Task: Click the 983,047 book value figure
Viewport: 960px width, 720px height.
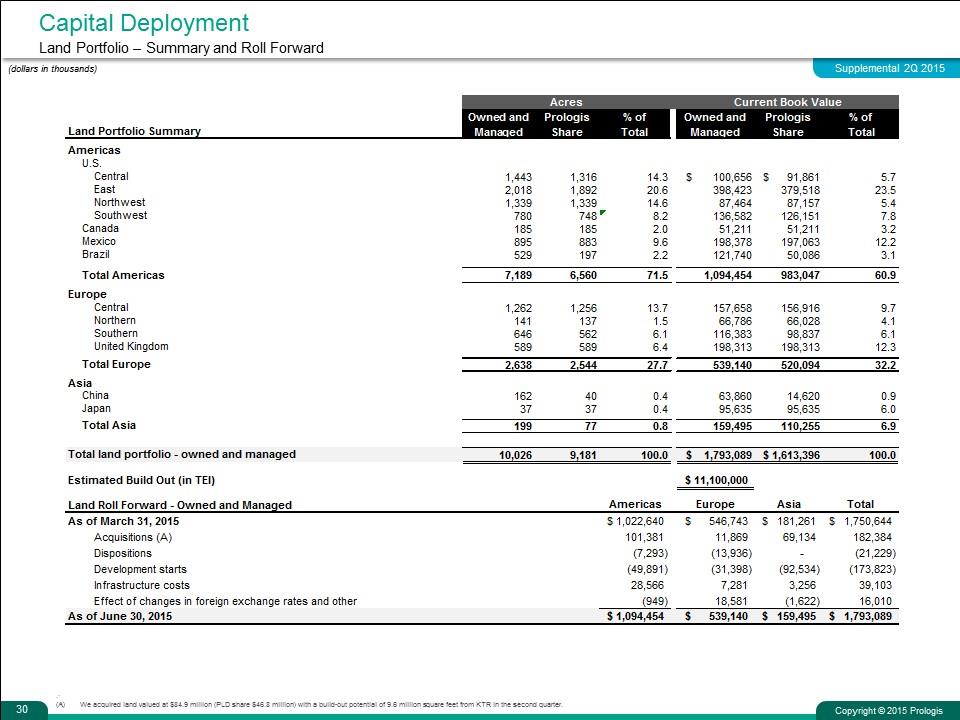Action: [800, 276]
